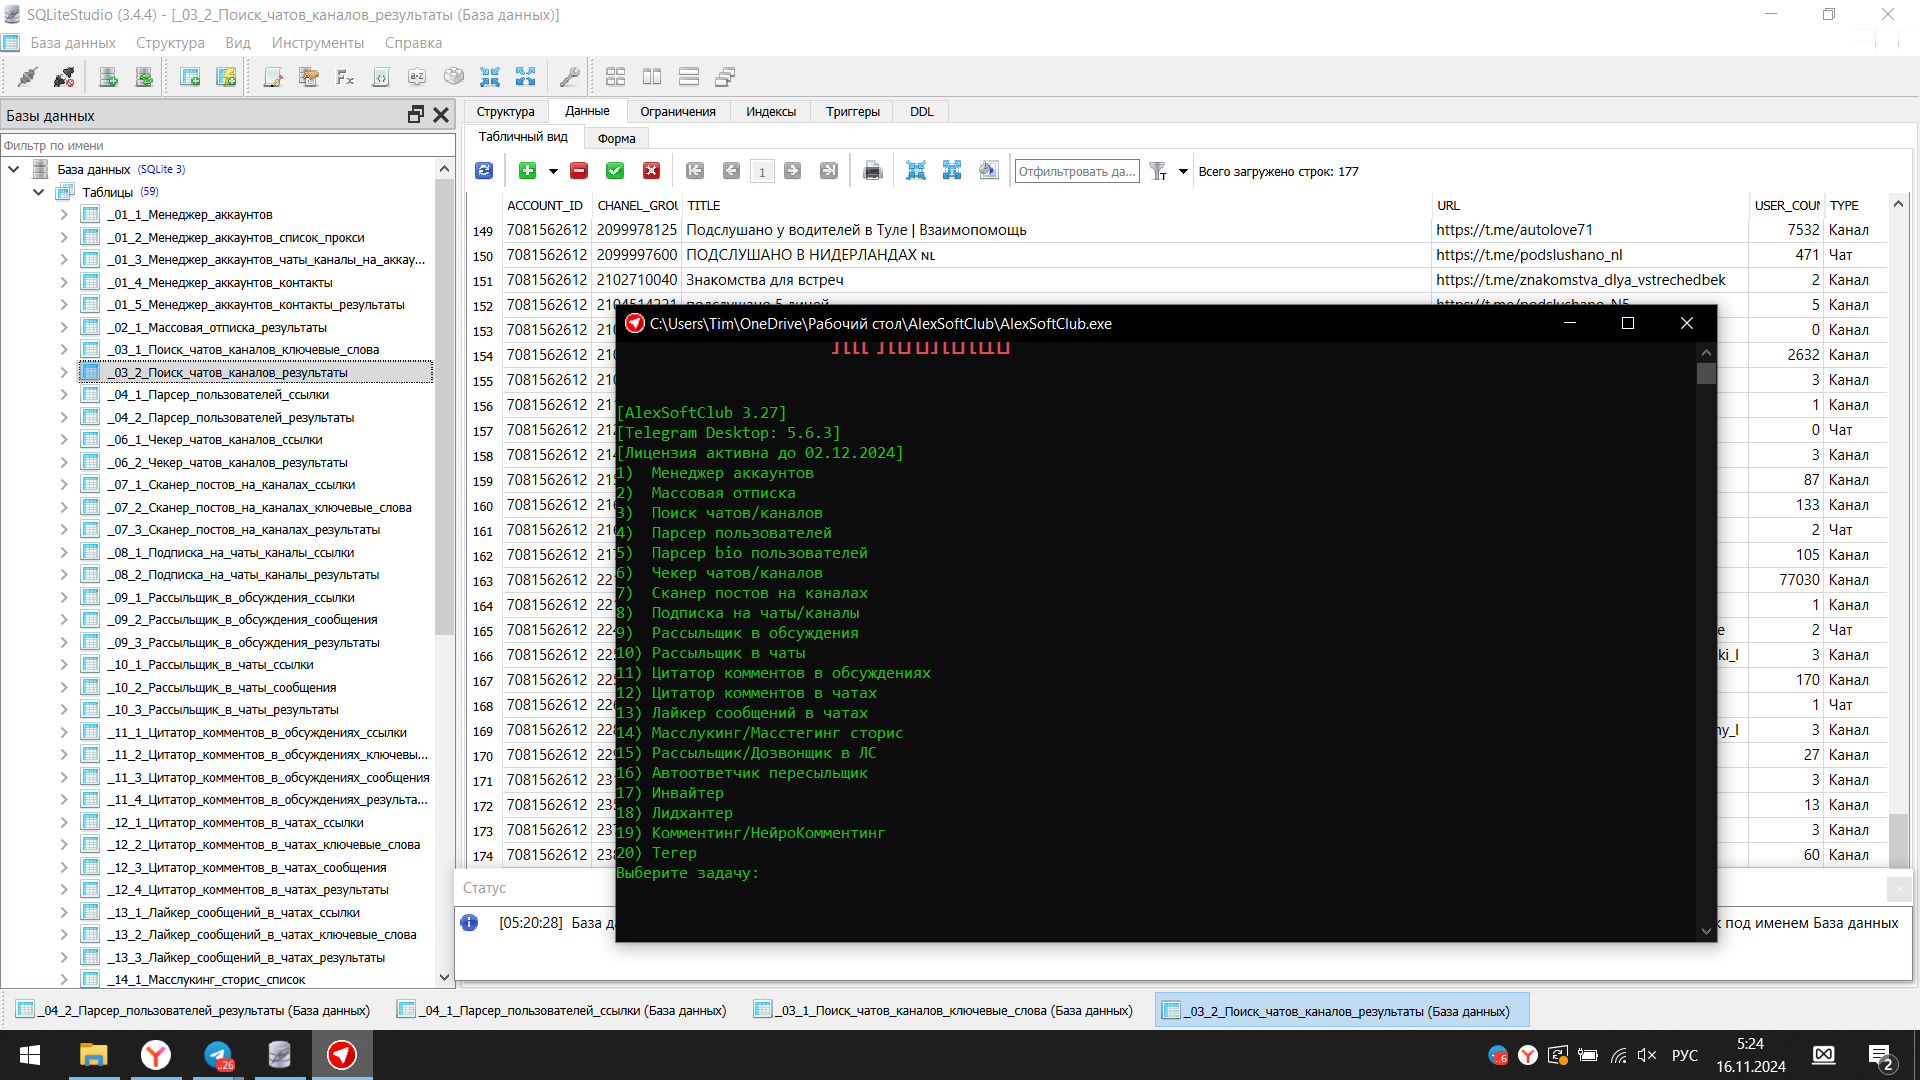Roll back changes with the red X icon
Image resolution: width=1920 pixels, height=1080 pixels.
(x=651, y=171)
